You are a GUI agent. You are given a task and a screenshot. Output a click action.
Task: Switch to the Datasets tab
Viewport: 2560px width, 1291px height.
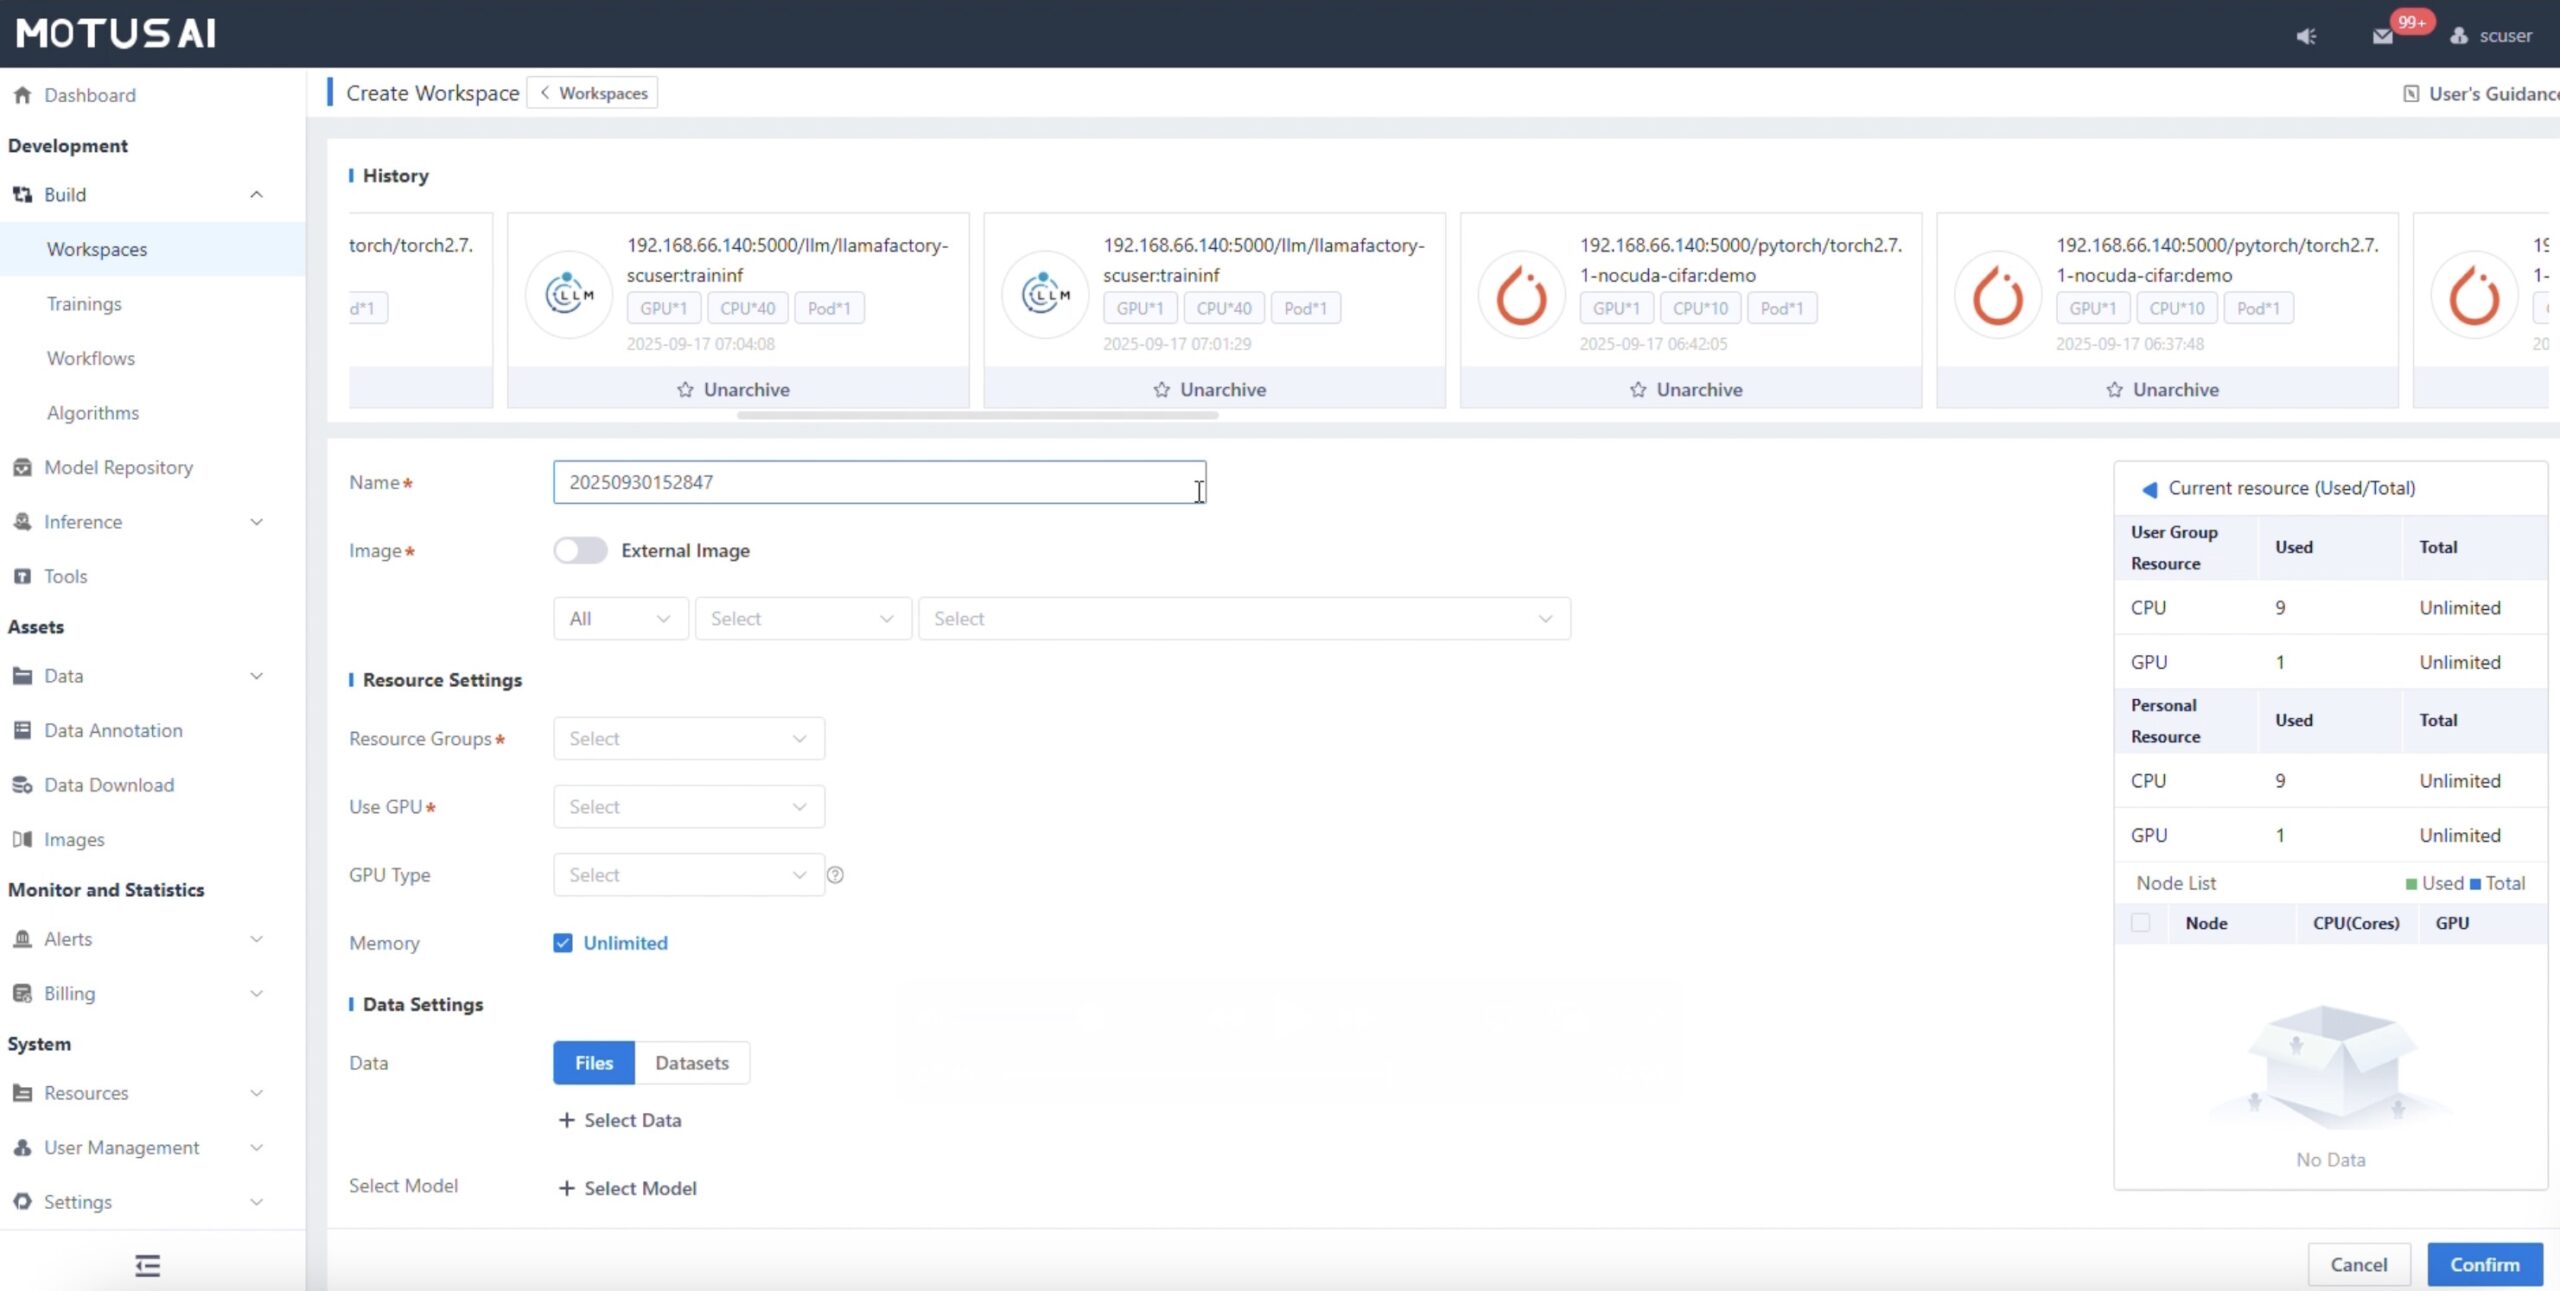click(x=692, y=1063)
